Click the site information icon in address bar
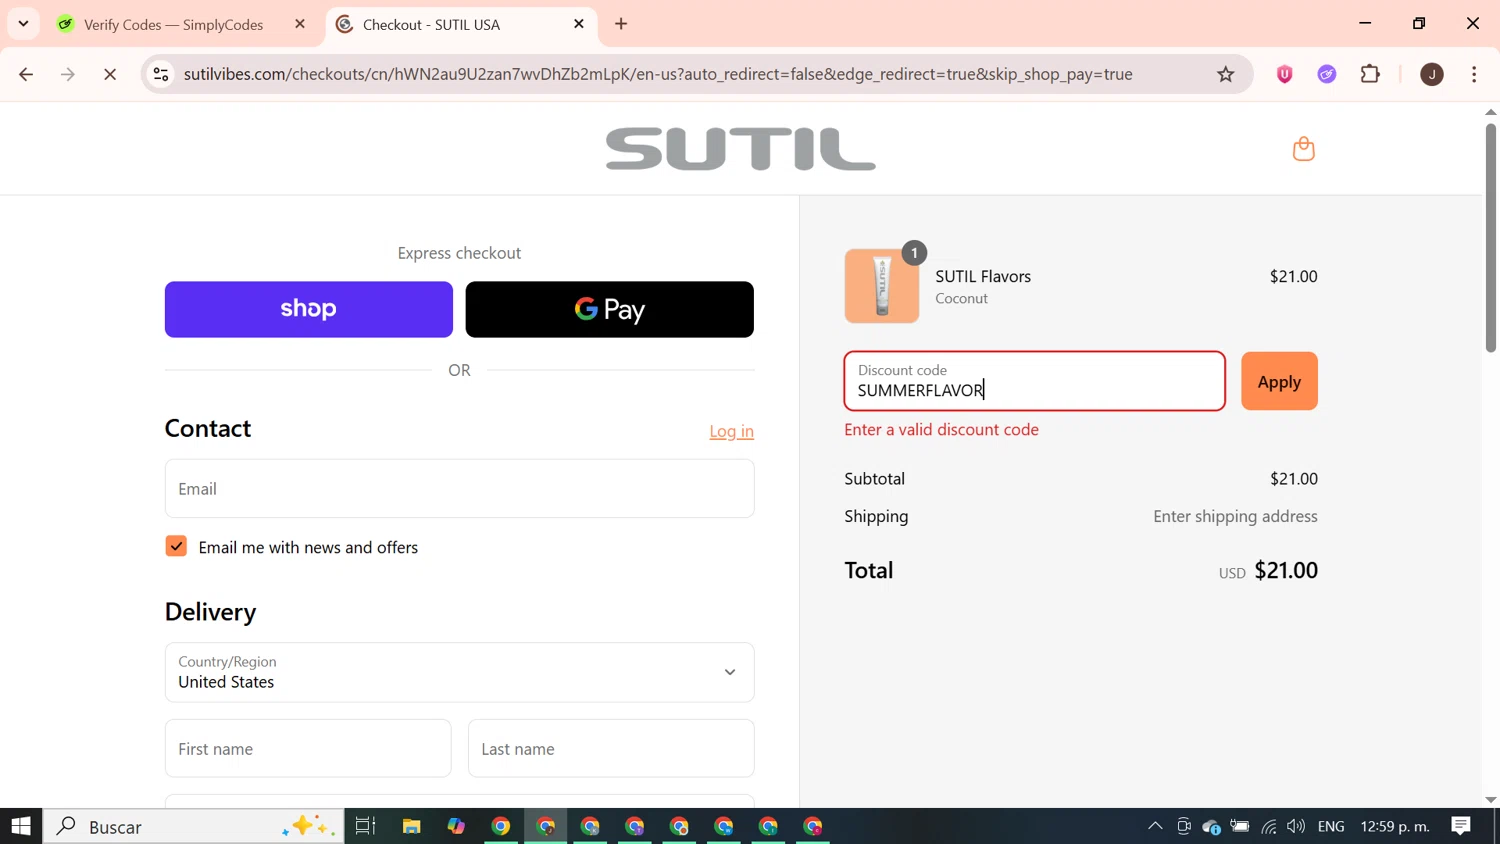The image size is (1500, 844). [161, 74]
